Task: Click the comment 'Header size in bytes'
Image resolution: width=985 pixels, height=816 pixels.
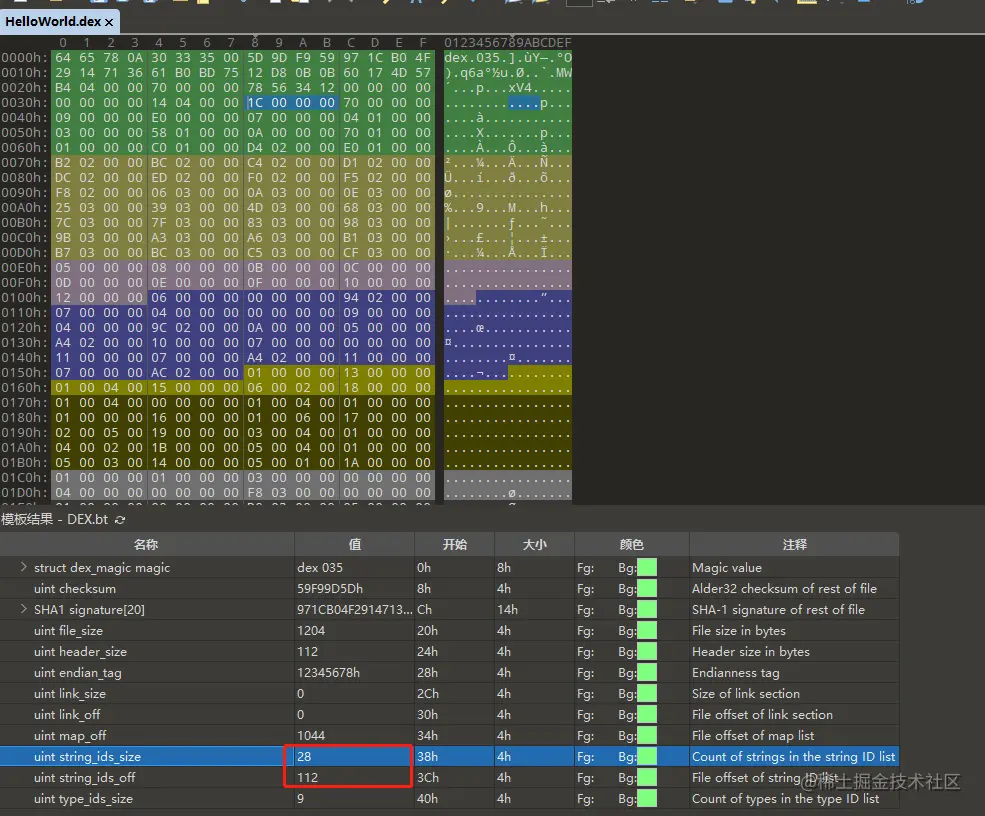Action: point(751,651)
